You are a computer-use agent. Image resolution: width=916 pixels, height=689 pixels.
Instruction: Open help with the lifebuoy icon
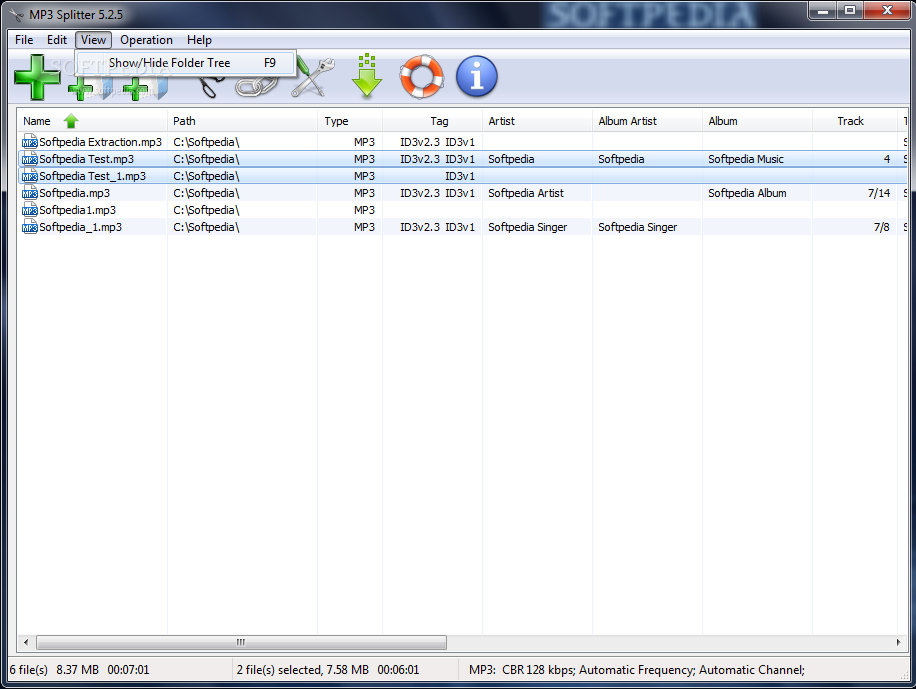[421, 77]
